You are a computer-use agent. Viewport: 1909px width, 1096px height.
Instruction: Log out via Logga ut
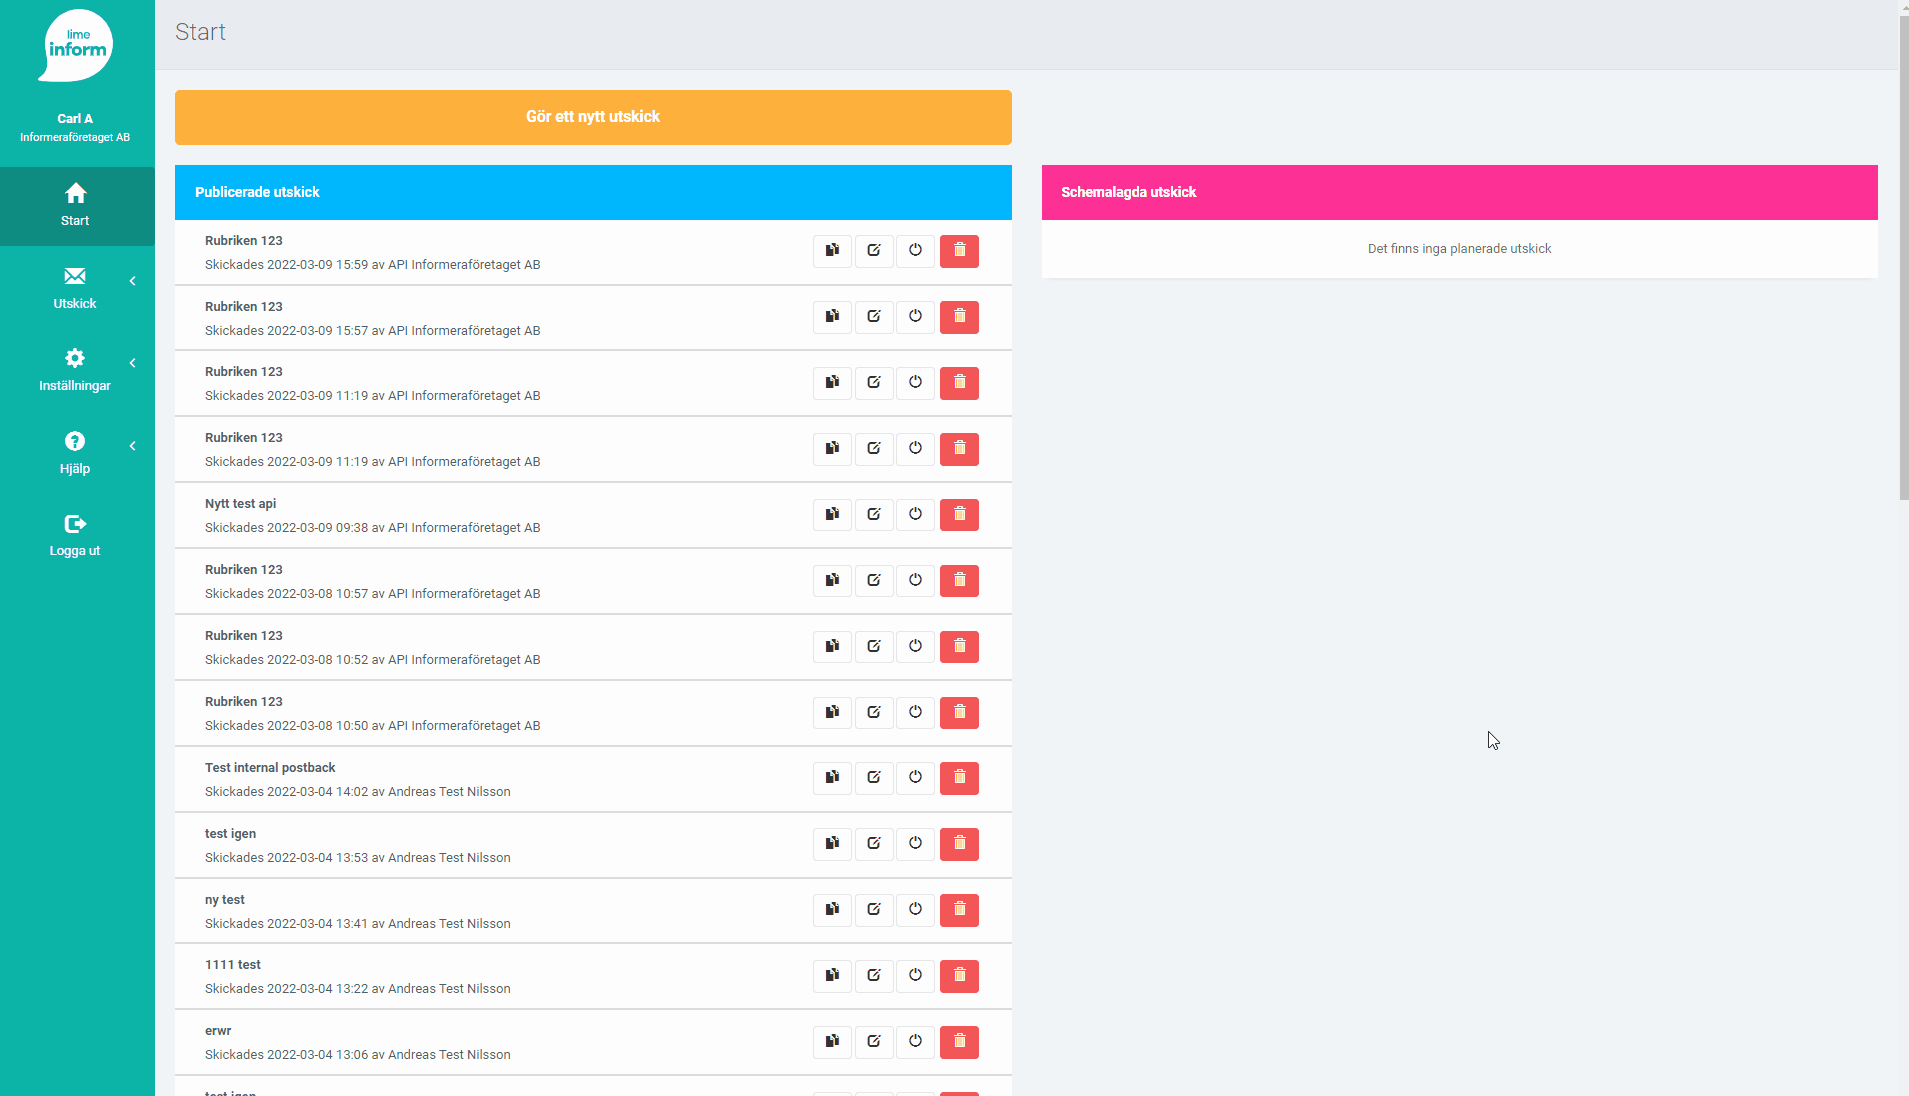(76, 535)
